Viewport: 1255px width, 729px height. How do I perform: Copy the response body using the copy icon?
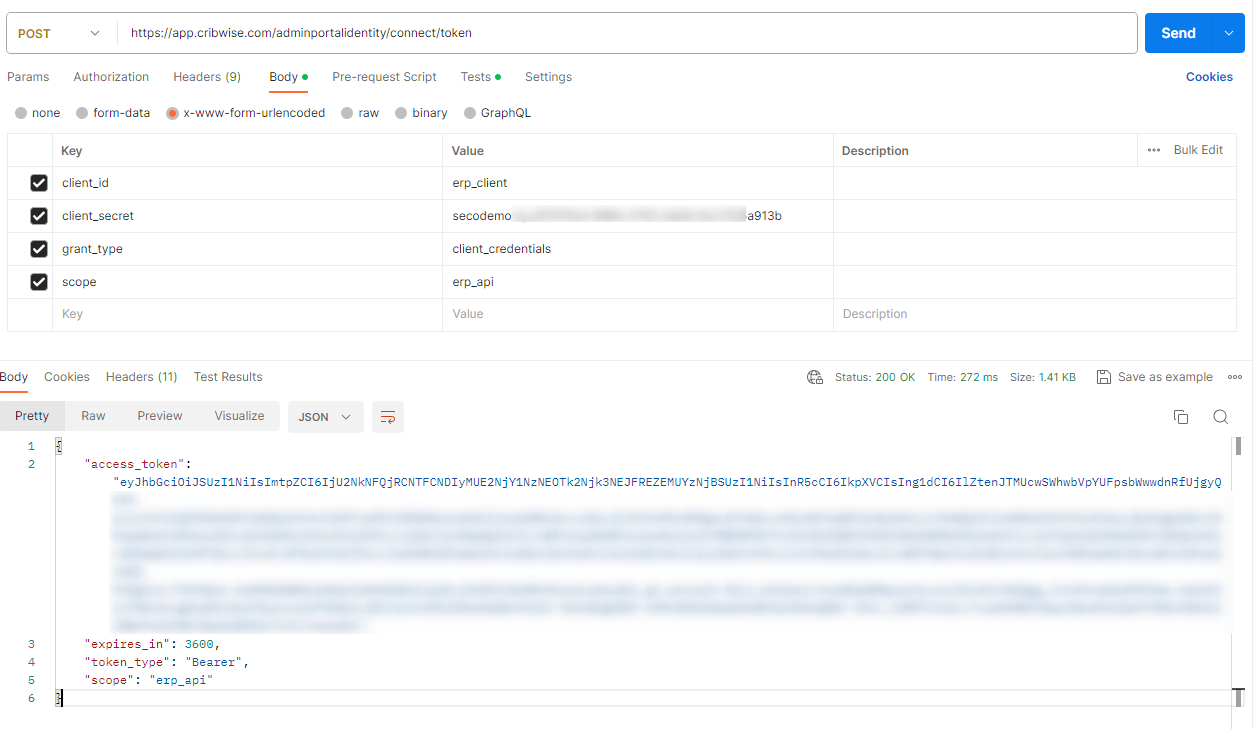pos(1181,416)
